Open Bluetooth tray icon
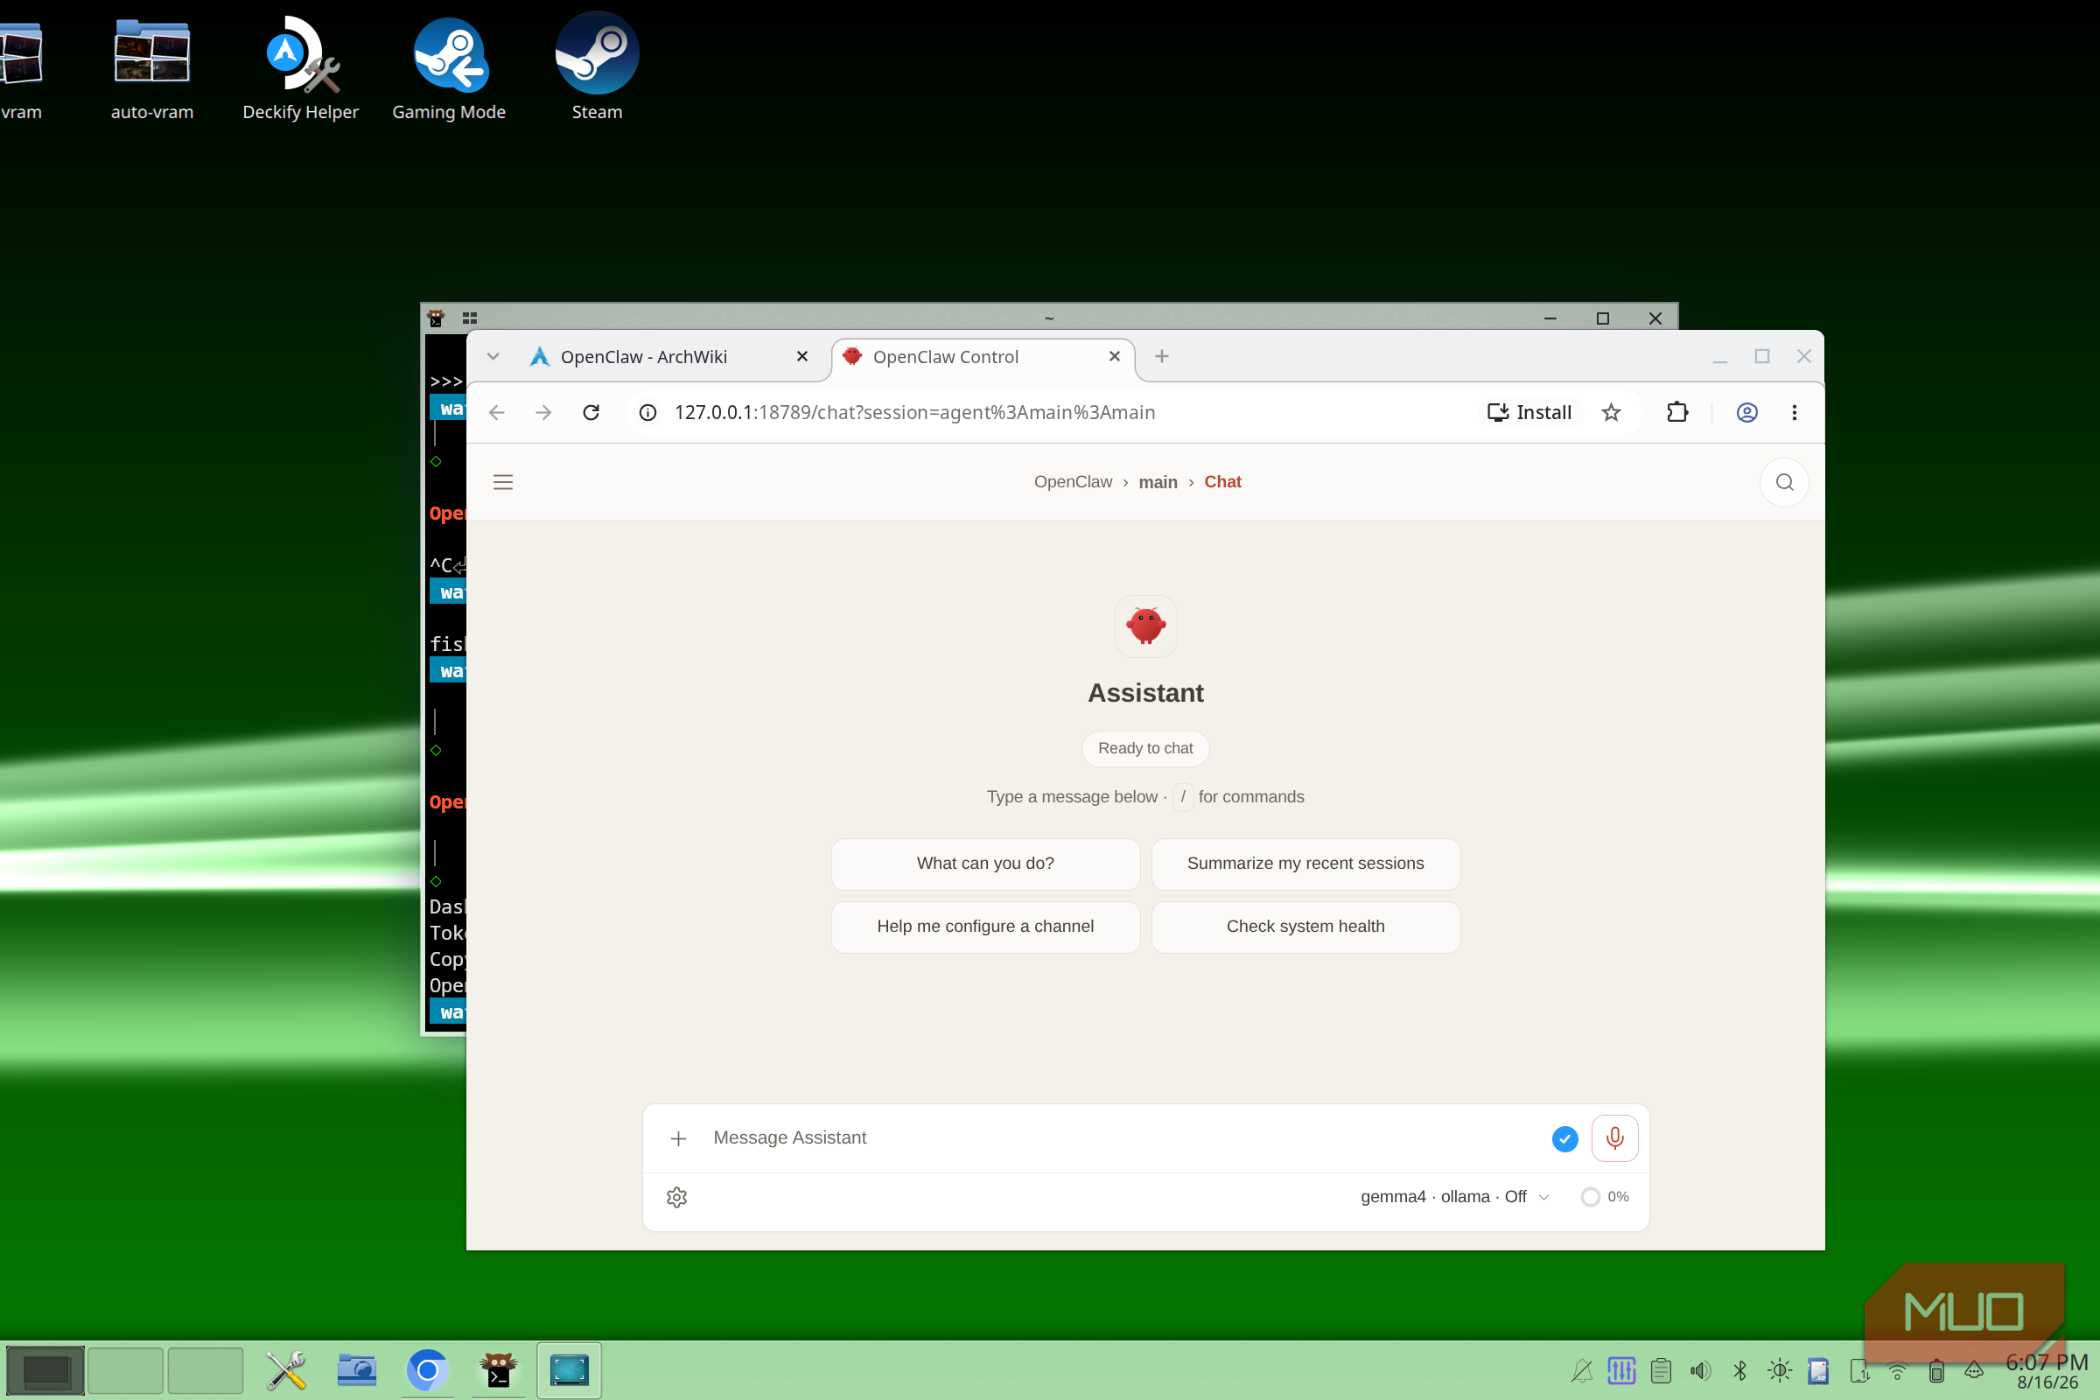The width and height of the screenshot is (2100, 1400). (1740, 1371)
